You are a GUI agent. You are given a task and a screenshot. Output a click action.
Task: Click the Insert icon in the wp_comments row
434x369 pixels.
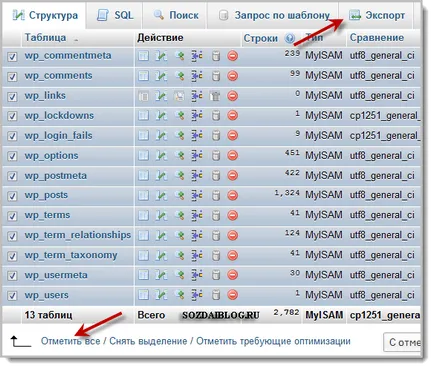[197, 76]
